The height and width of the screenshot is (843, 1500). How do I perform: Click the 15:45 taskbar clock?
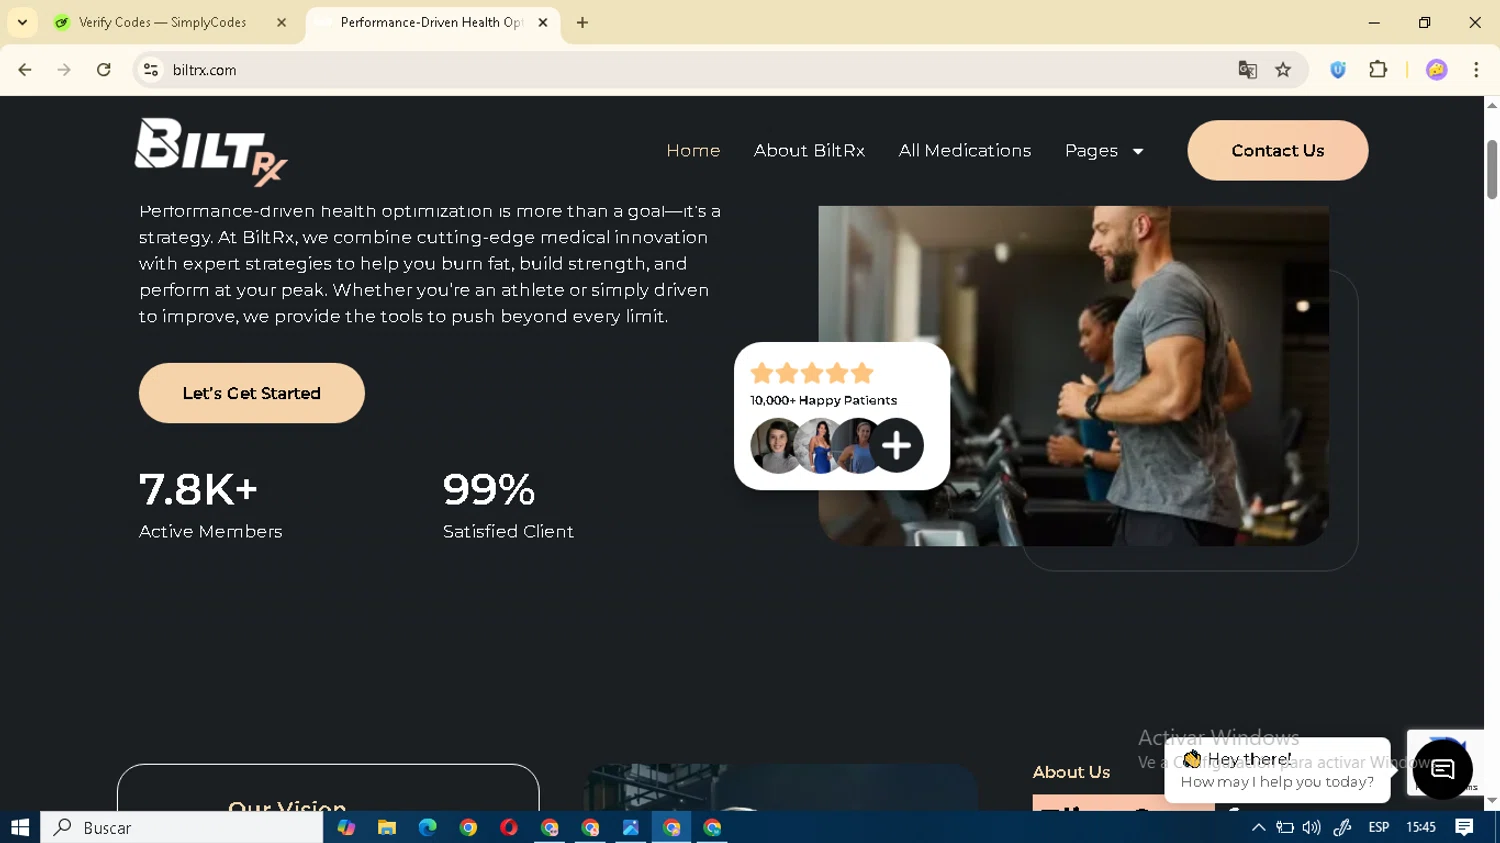click(x=1421, y=828)
